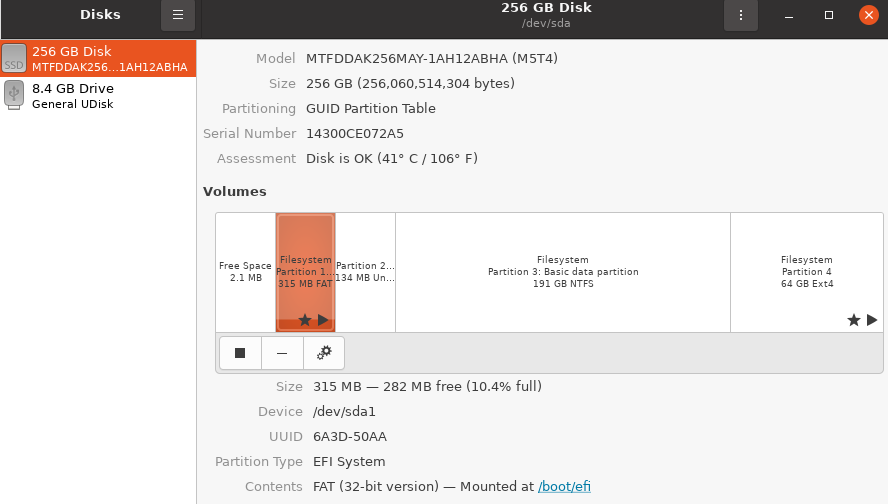
Task: Maximize the Disks window
Action: tap(829, 15)
